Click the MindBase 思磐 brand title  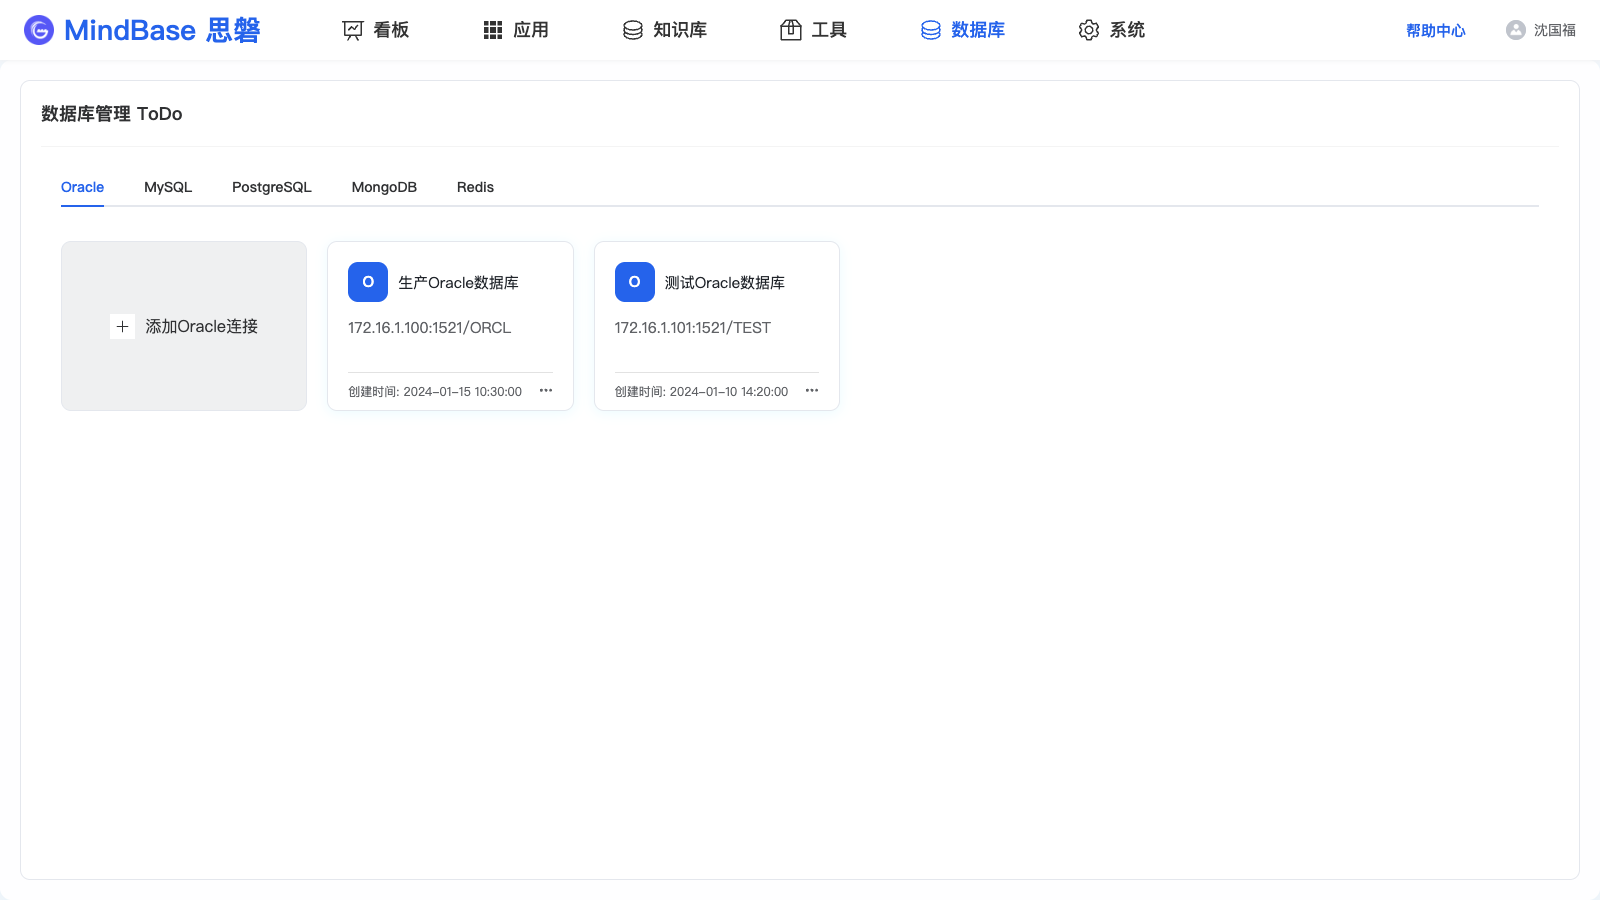[x=162, y=30]
